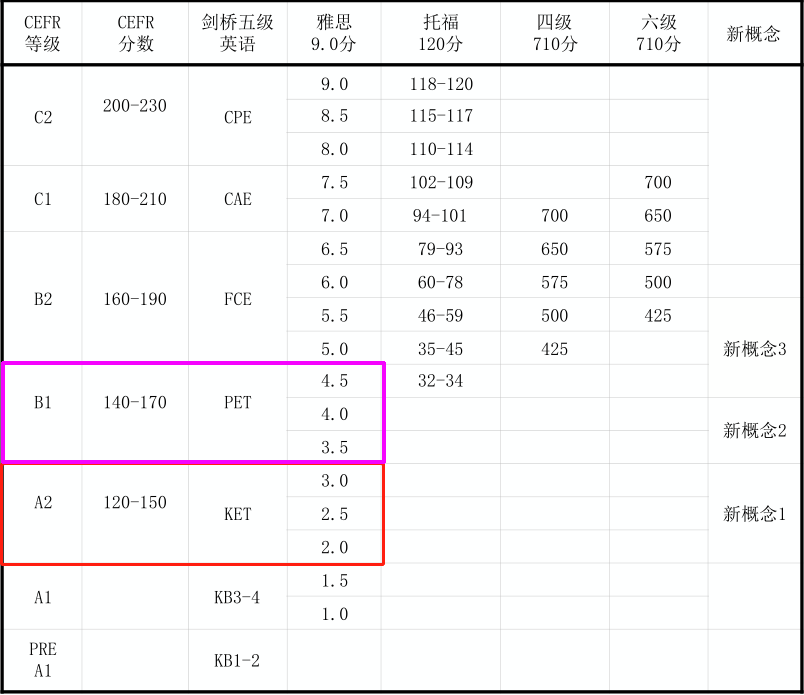Click the CEFR等级 column header

coord(42,30)
